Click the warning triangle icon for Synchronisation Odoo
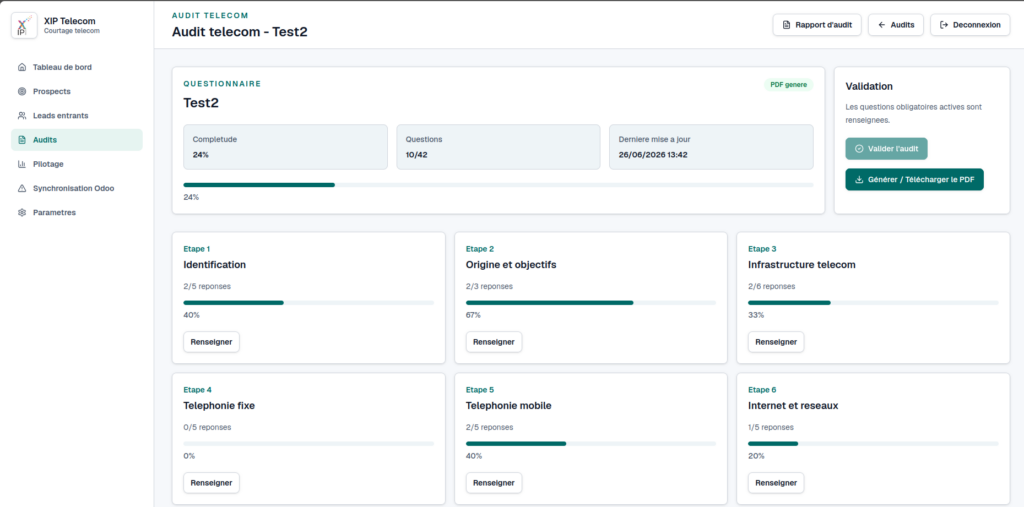This screenshot has height=507, width=1024. [22, 188]
